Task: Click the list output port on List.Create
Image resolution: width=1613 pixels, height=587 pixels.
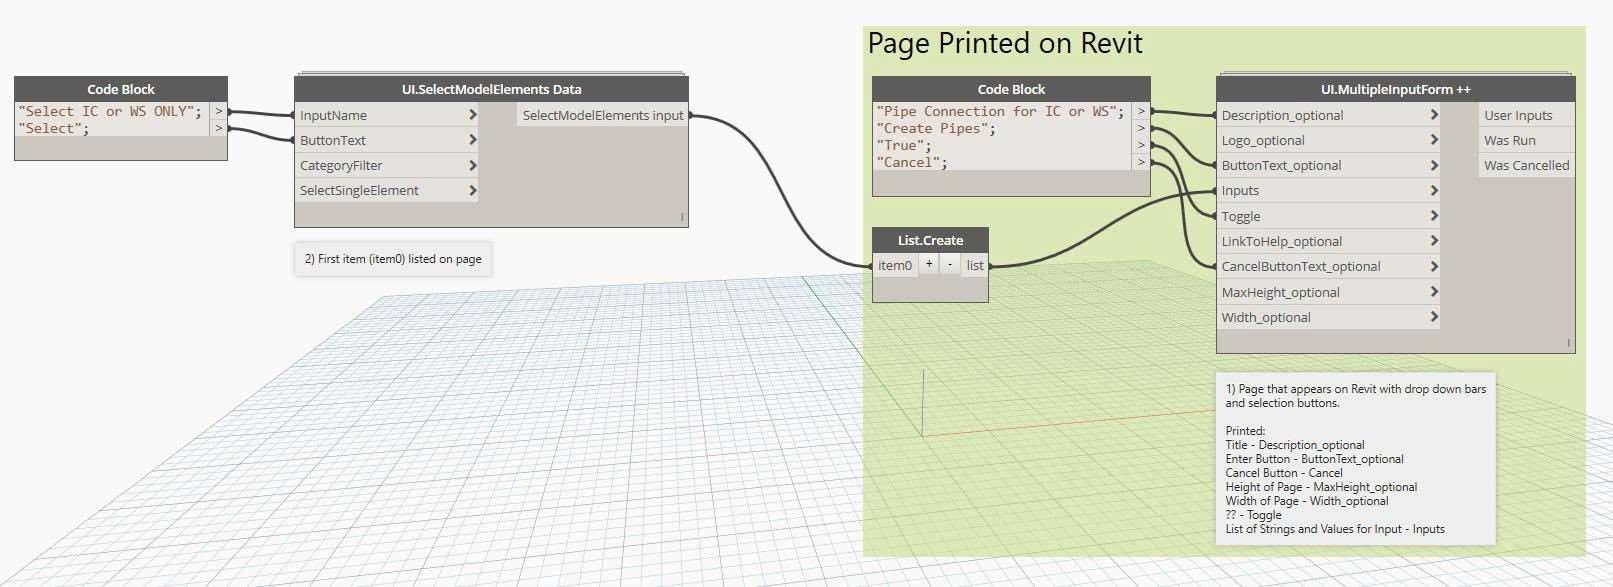Action: [975, 265]
